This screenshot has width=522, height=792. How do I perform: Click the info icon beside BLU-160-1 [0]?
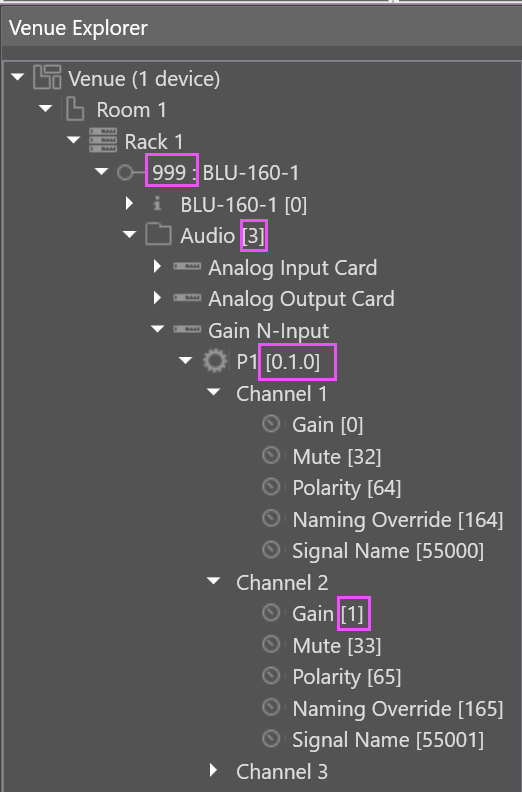158,204
